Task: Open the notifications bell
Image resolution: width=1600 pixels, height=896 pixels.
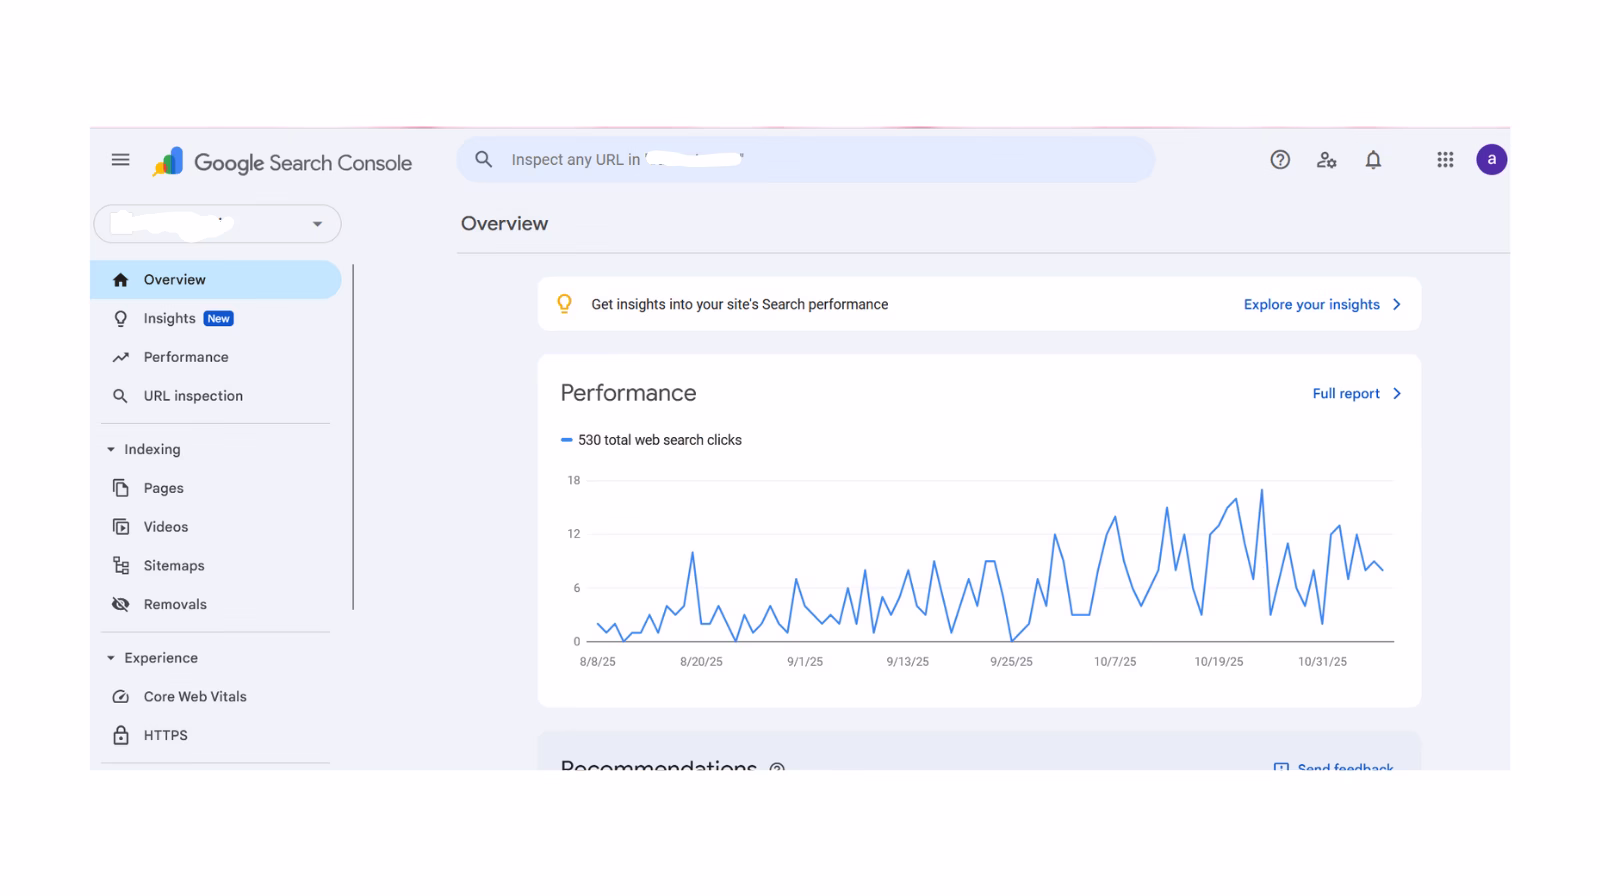Action: pyautogui.click(x=1373, y=160)
